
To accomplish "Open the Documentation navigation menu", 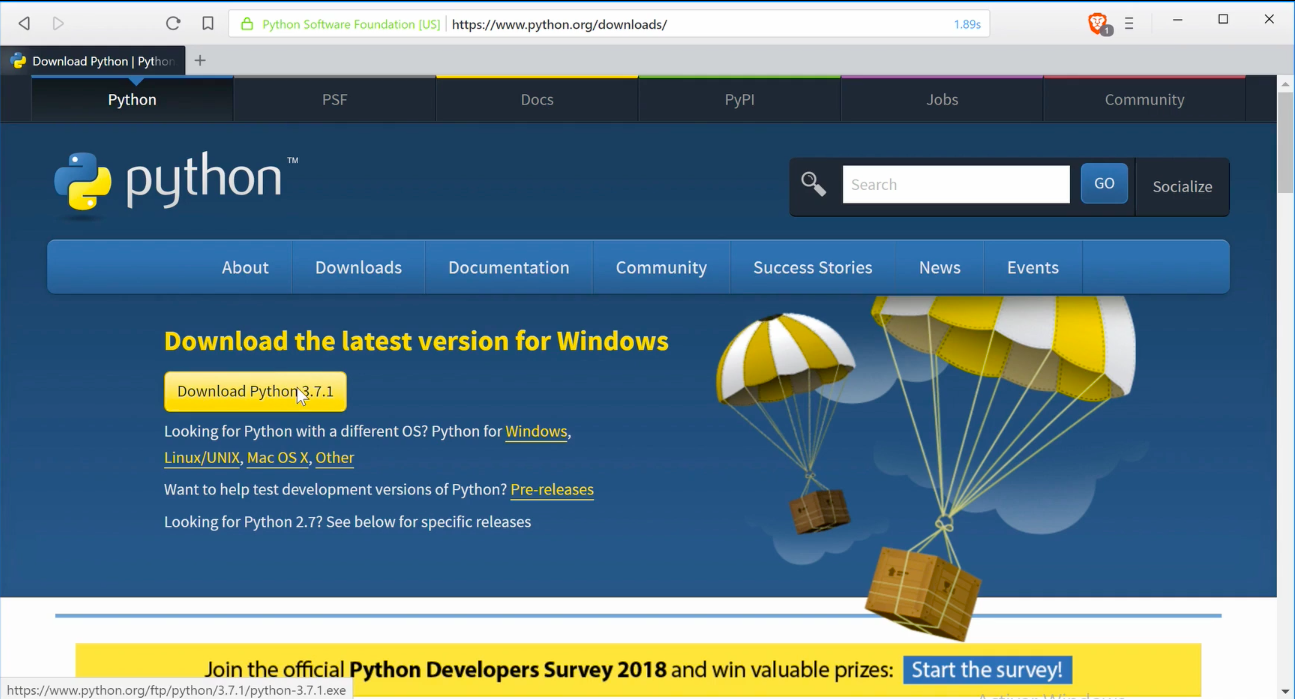I will [509, 267].
